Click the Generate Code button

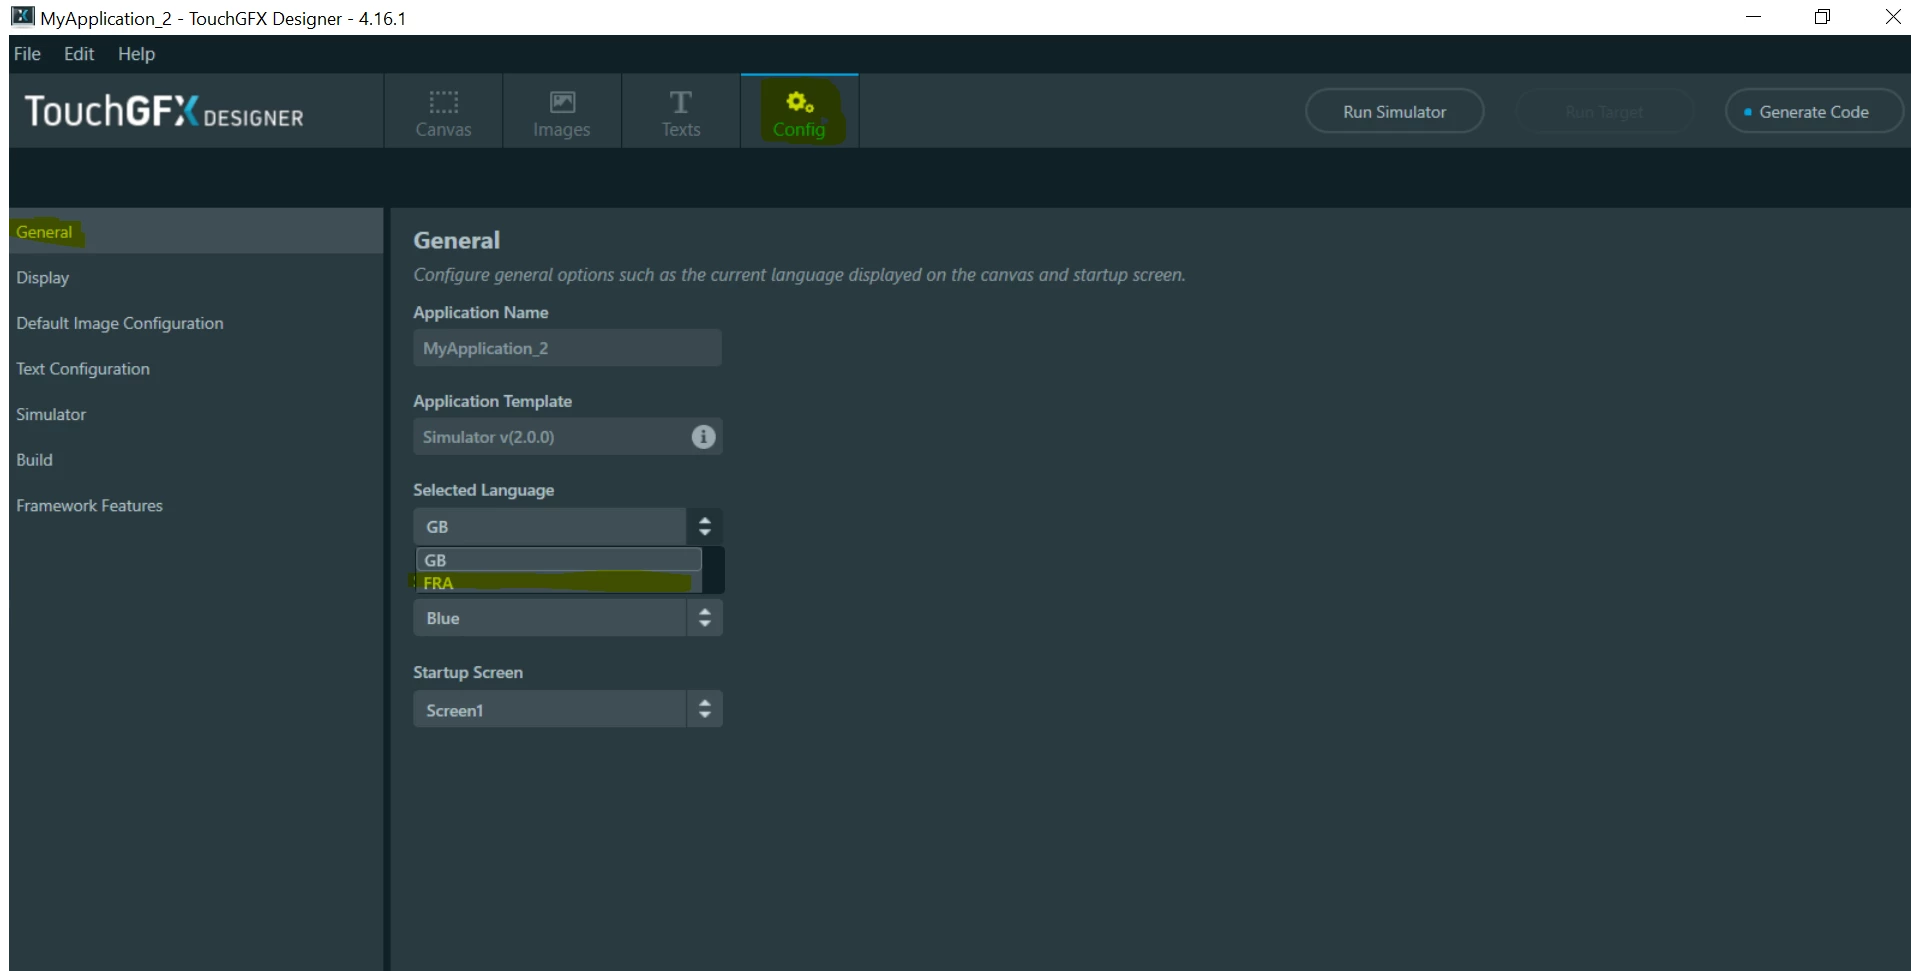click(1814, 112)
